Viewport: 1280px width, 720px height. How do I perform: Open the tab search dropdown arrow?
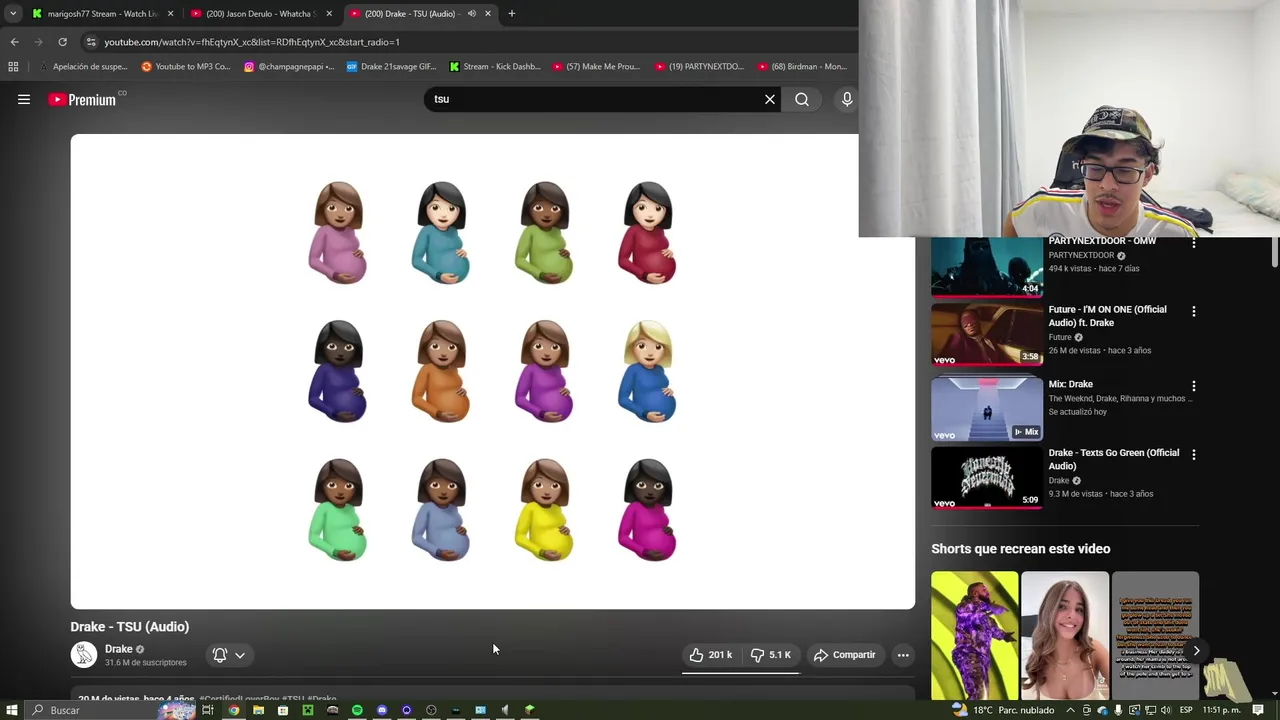(x=13, y=14)
